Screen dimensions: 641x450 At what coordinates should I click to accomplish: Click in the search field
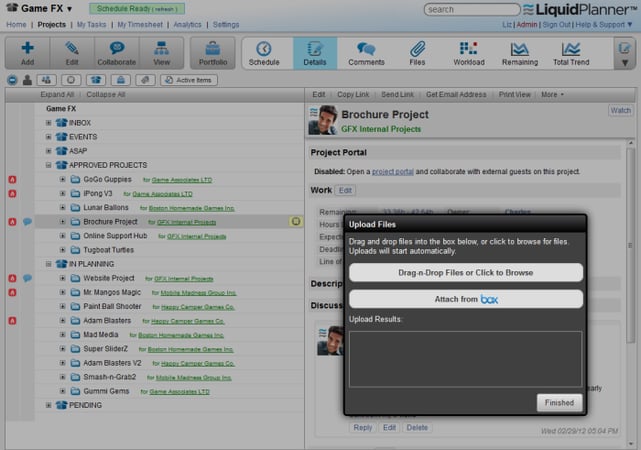(472, 9)
